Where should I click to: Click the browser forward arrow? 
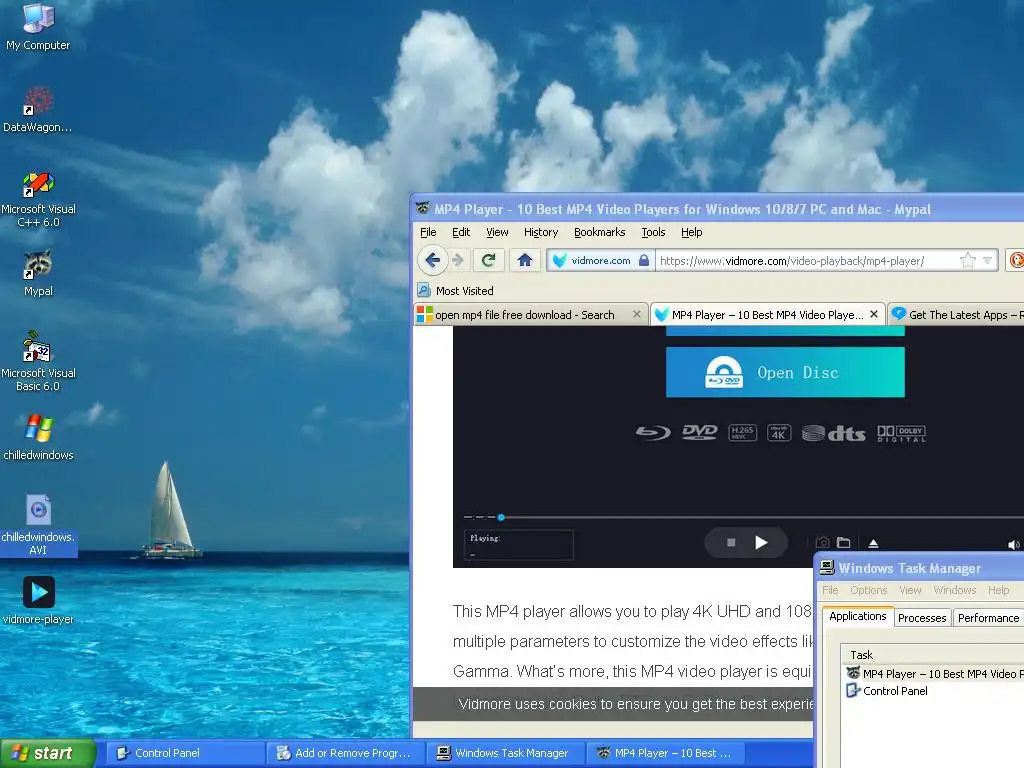coord(458,260)
